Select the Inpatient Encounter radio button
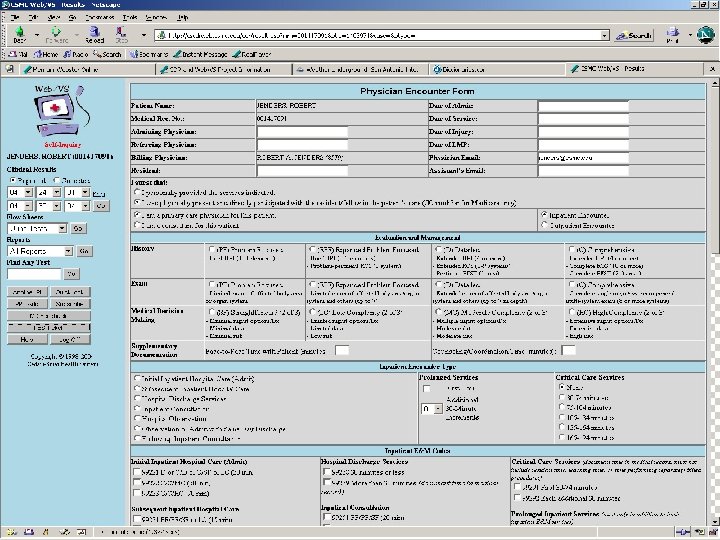The height and width of the screenshot is (540, 720). (545, 214)
